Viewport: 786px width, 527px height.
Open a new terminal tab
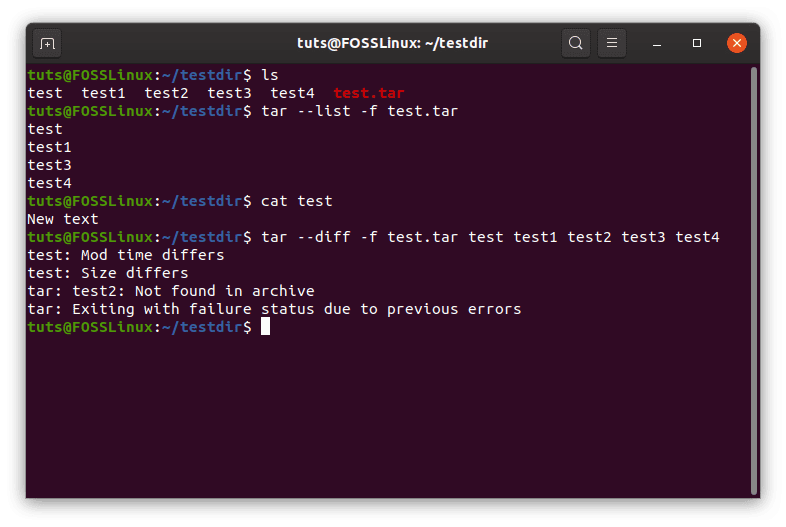pos(47,44)
